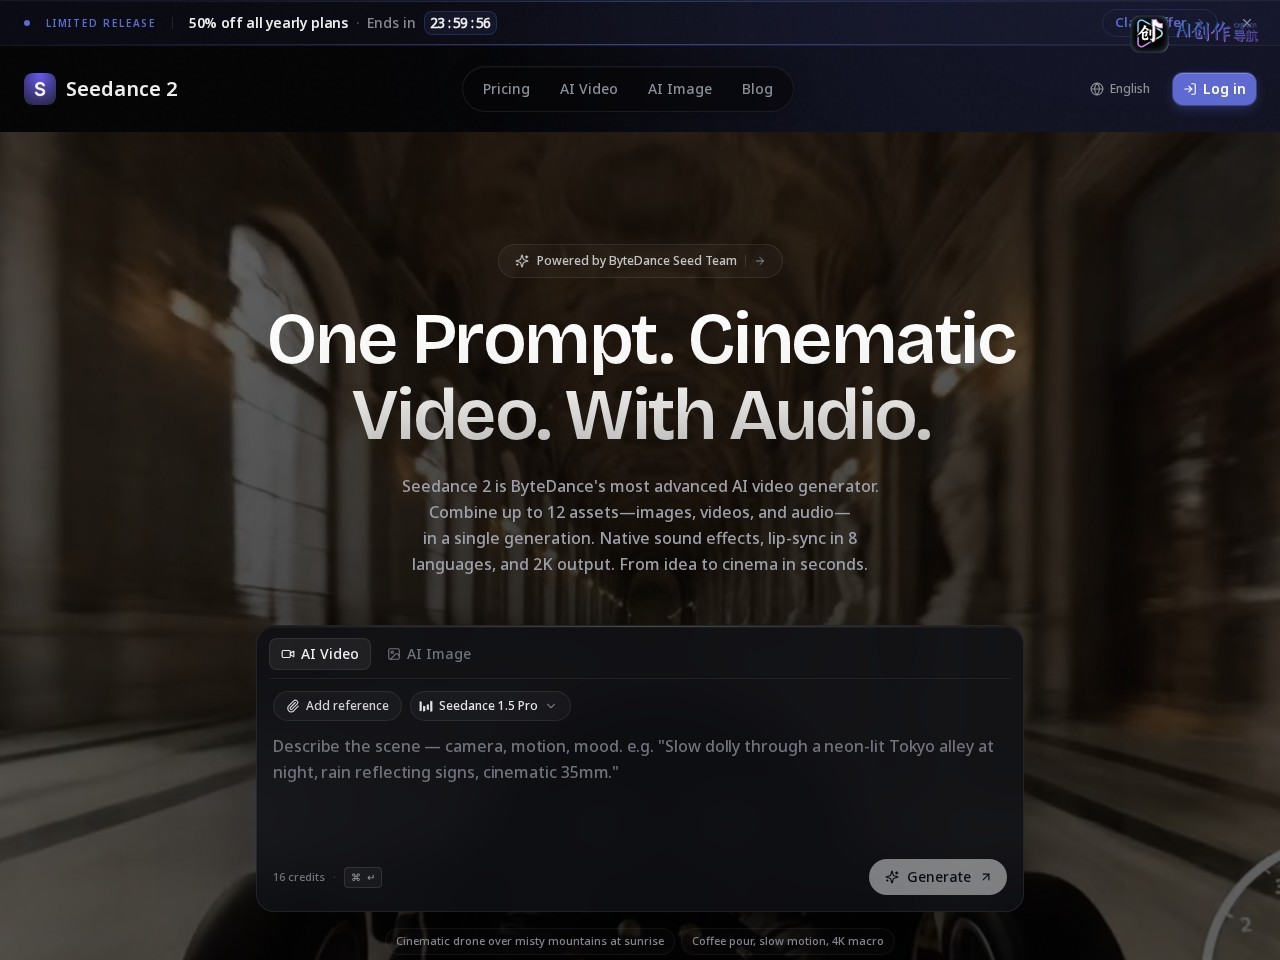Click the Log in button
Image resolution: width=1280 pixels, height=960 pixels.
pos(1214,89)
